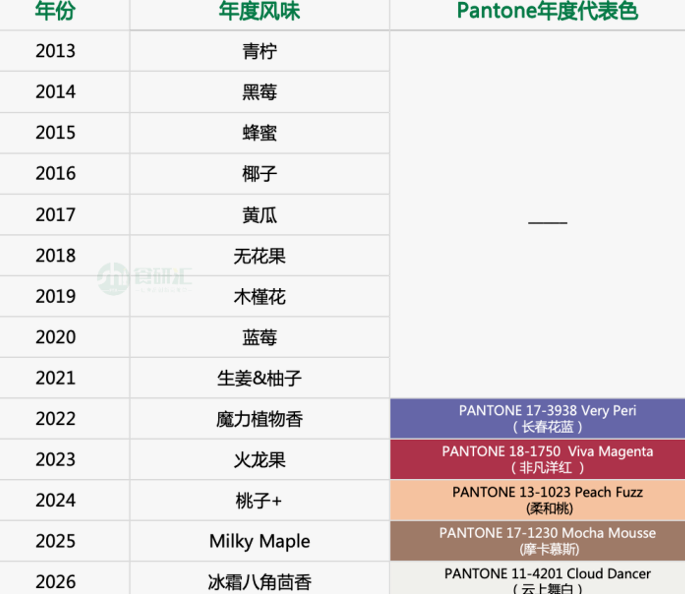Screen dimensions: 685x594
Task: Select the 2013 year cell
Action: (55, 51)
